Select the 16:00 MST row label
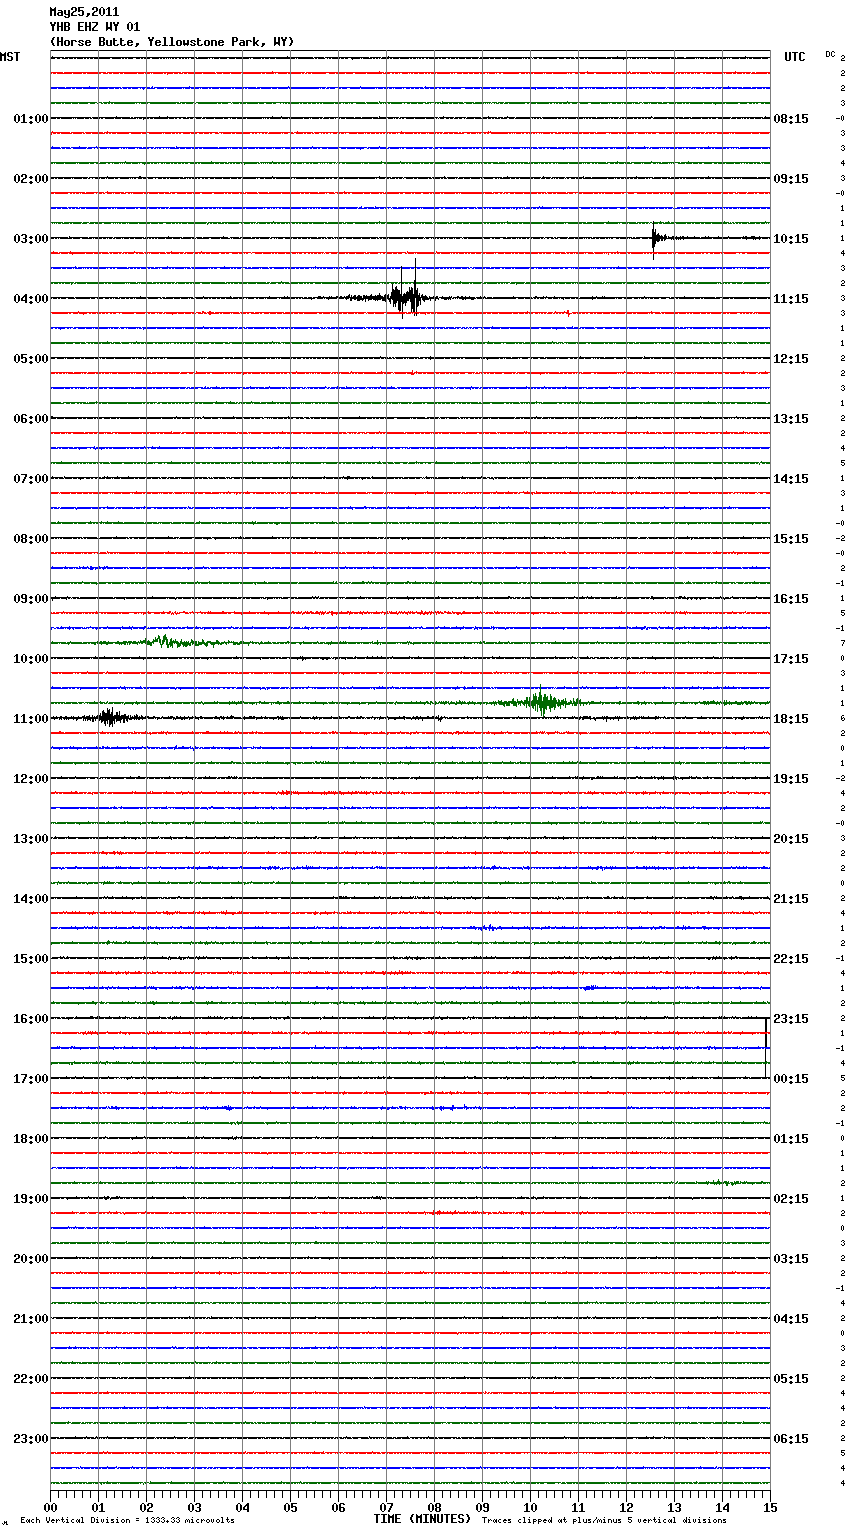The width and height of the screenshot is (850, 1534). tap(30, 1019)
